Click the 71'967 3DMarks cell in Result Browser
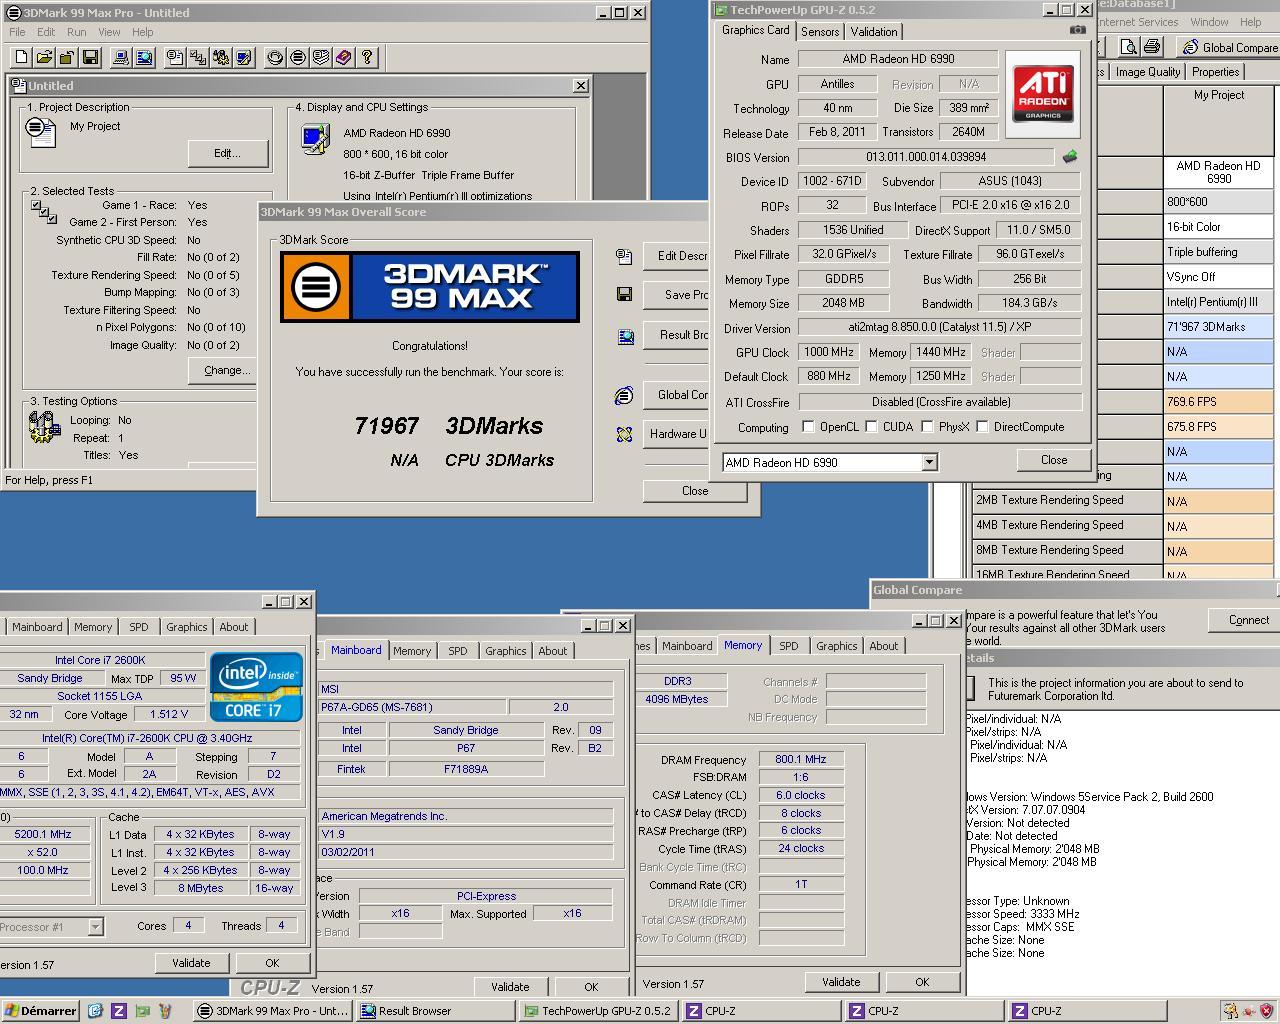Viewport: 1280px width, 1024px height. point(1218,327)
